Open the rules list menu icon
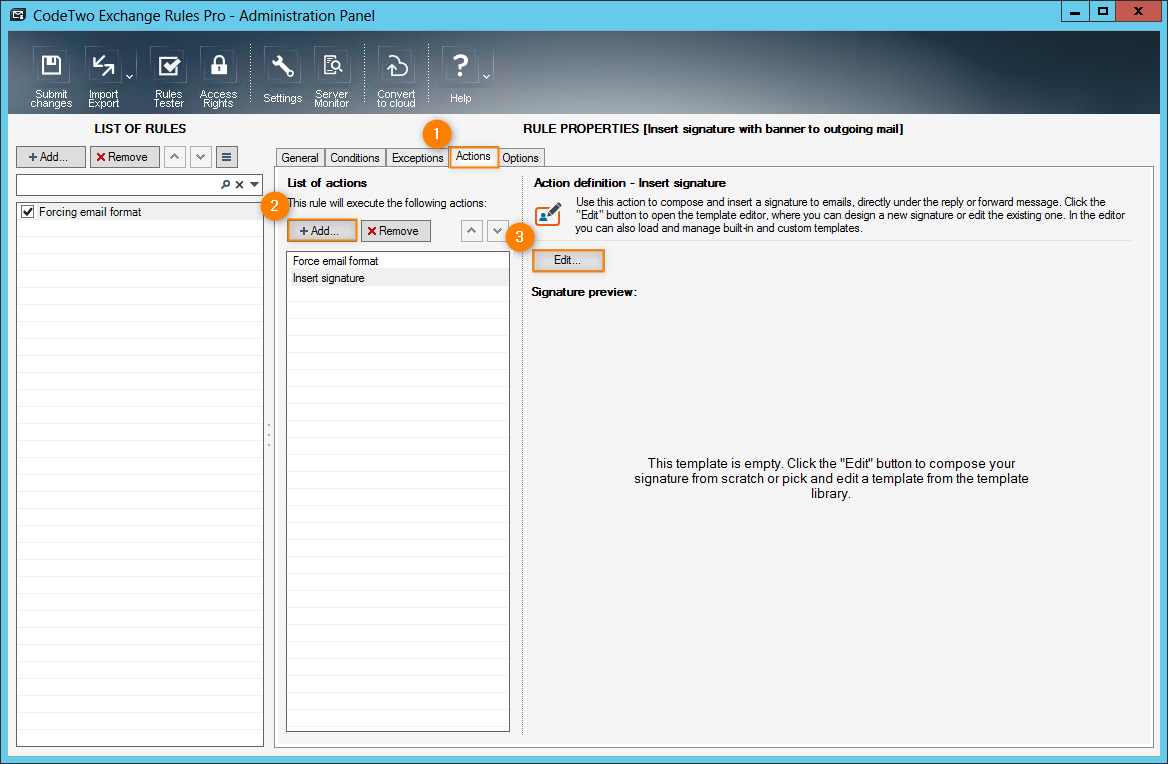The height and width of the screenshot is (764, 1168). (226, 157)
